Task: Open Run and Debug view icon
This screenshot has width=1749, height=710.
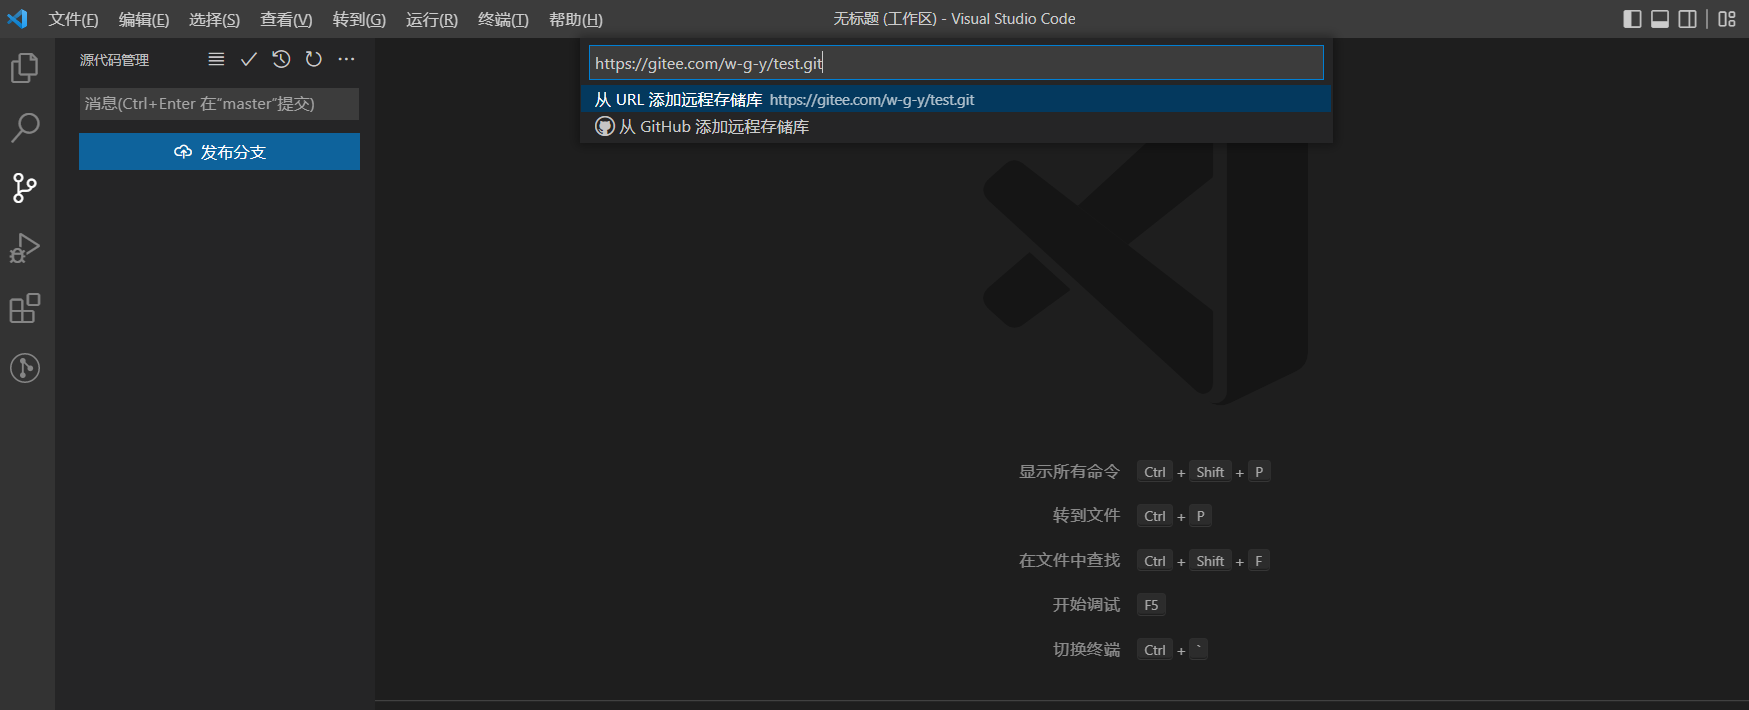Action: (x=25, y=247)
